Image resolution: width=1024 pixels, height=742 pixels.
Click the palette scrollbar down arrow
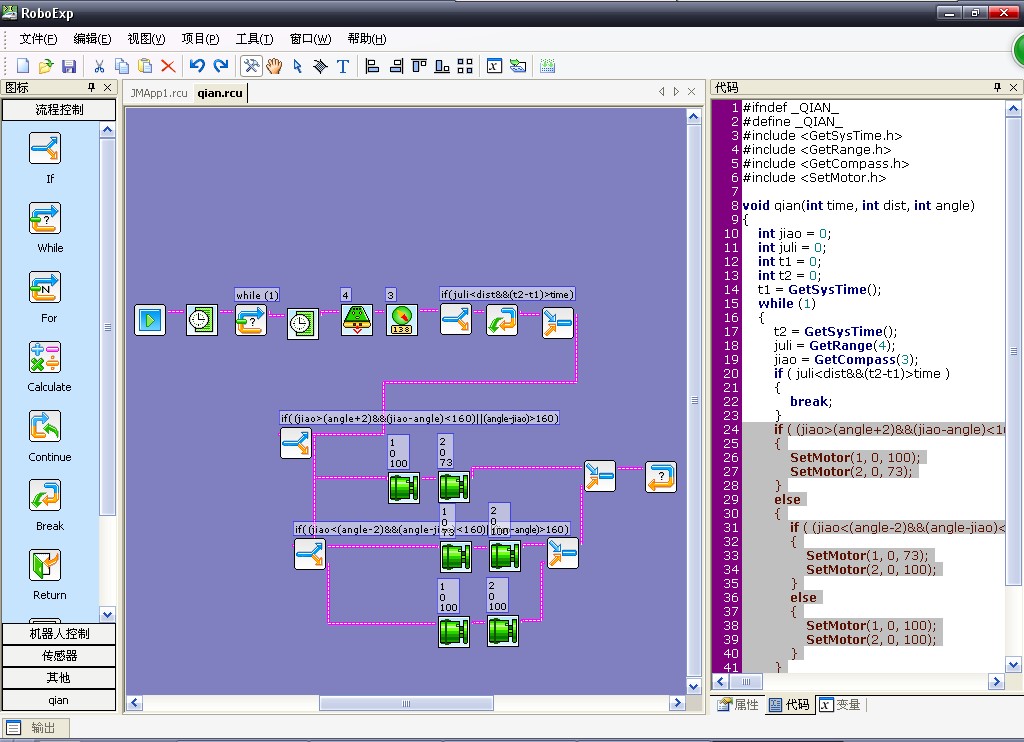coord(107,614)
